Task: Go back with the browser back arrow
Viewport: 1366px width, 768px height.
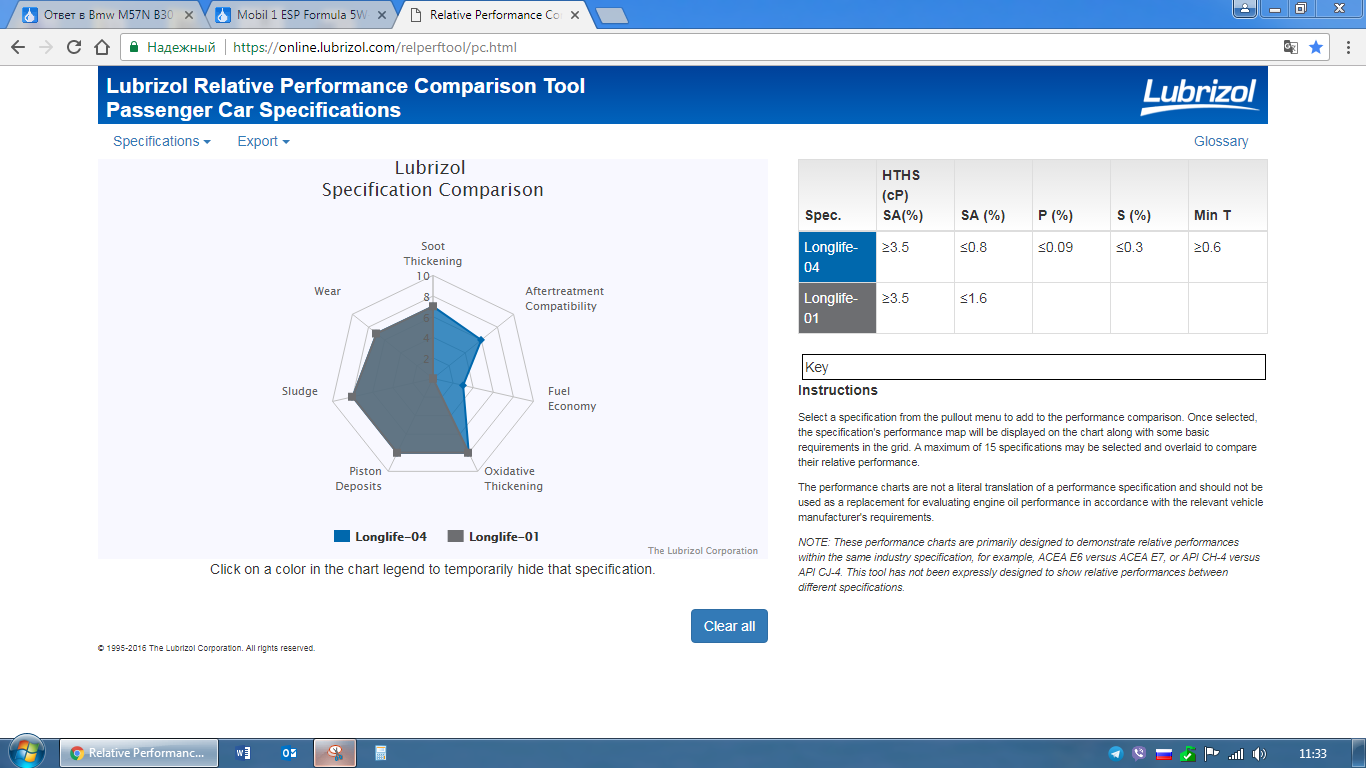Action: [18, 47]
